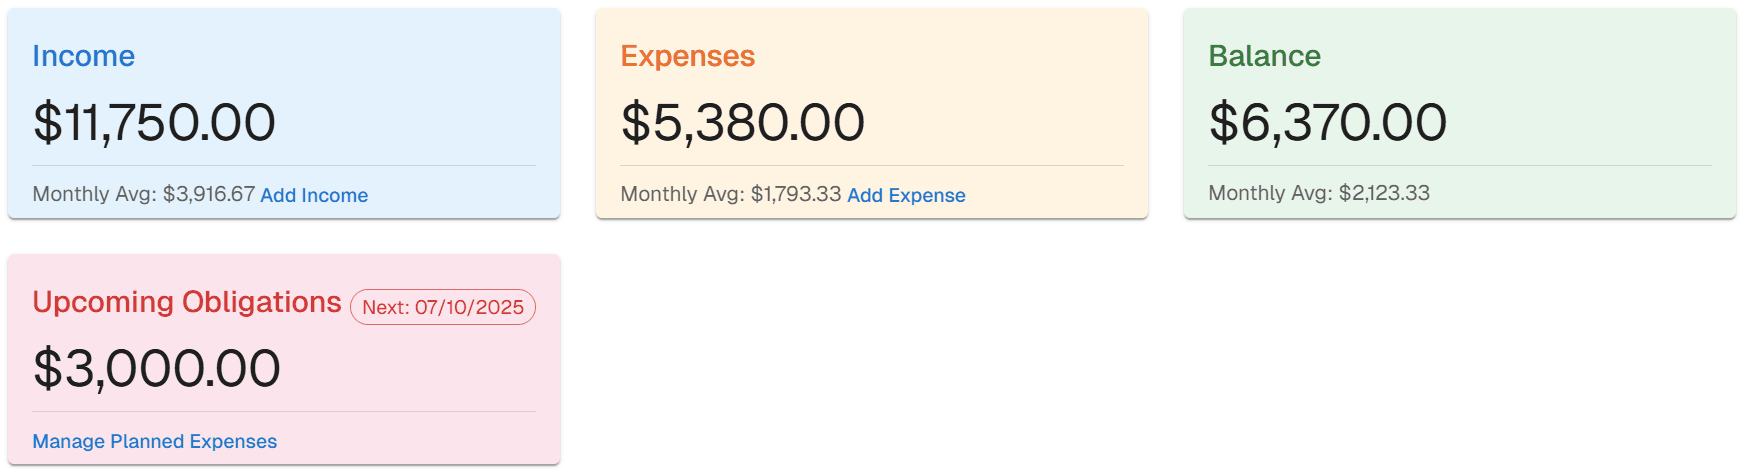Click the expenses Monthly Avg $1,793.33 text

731,194
